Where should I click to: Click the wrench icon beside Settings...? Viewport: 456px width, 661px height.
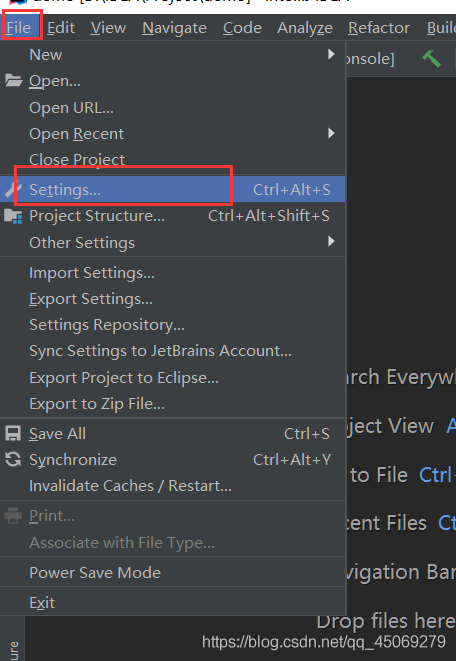(10, 190)
